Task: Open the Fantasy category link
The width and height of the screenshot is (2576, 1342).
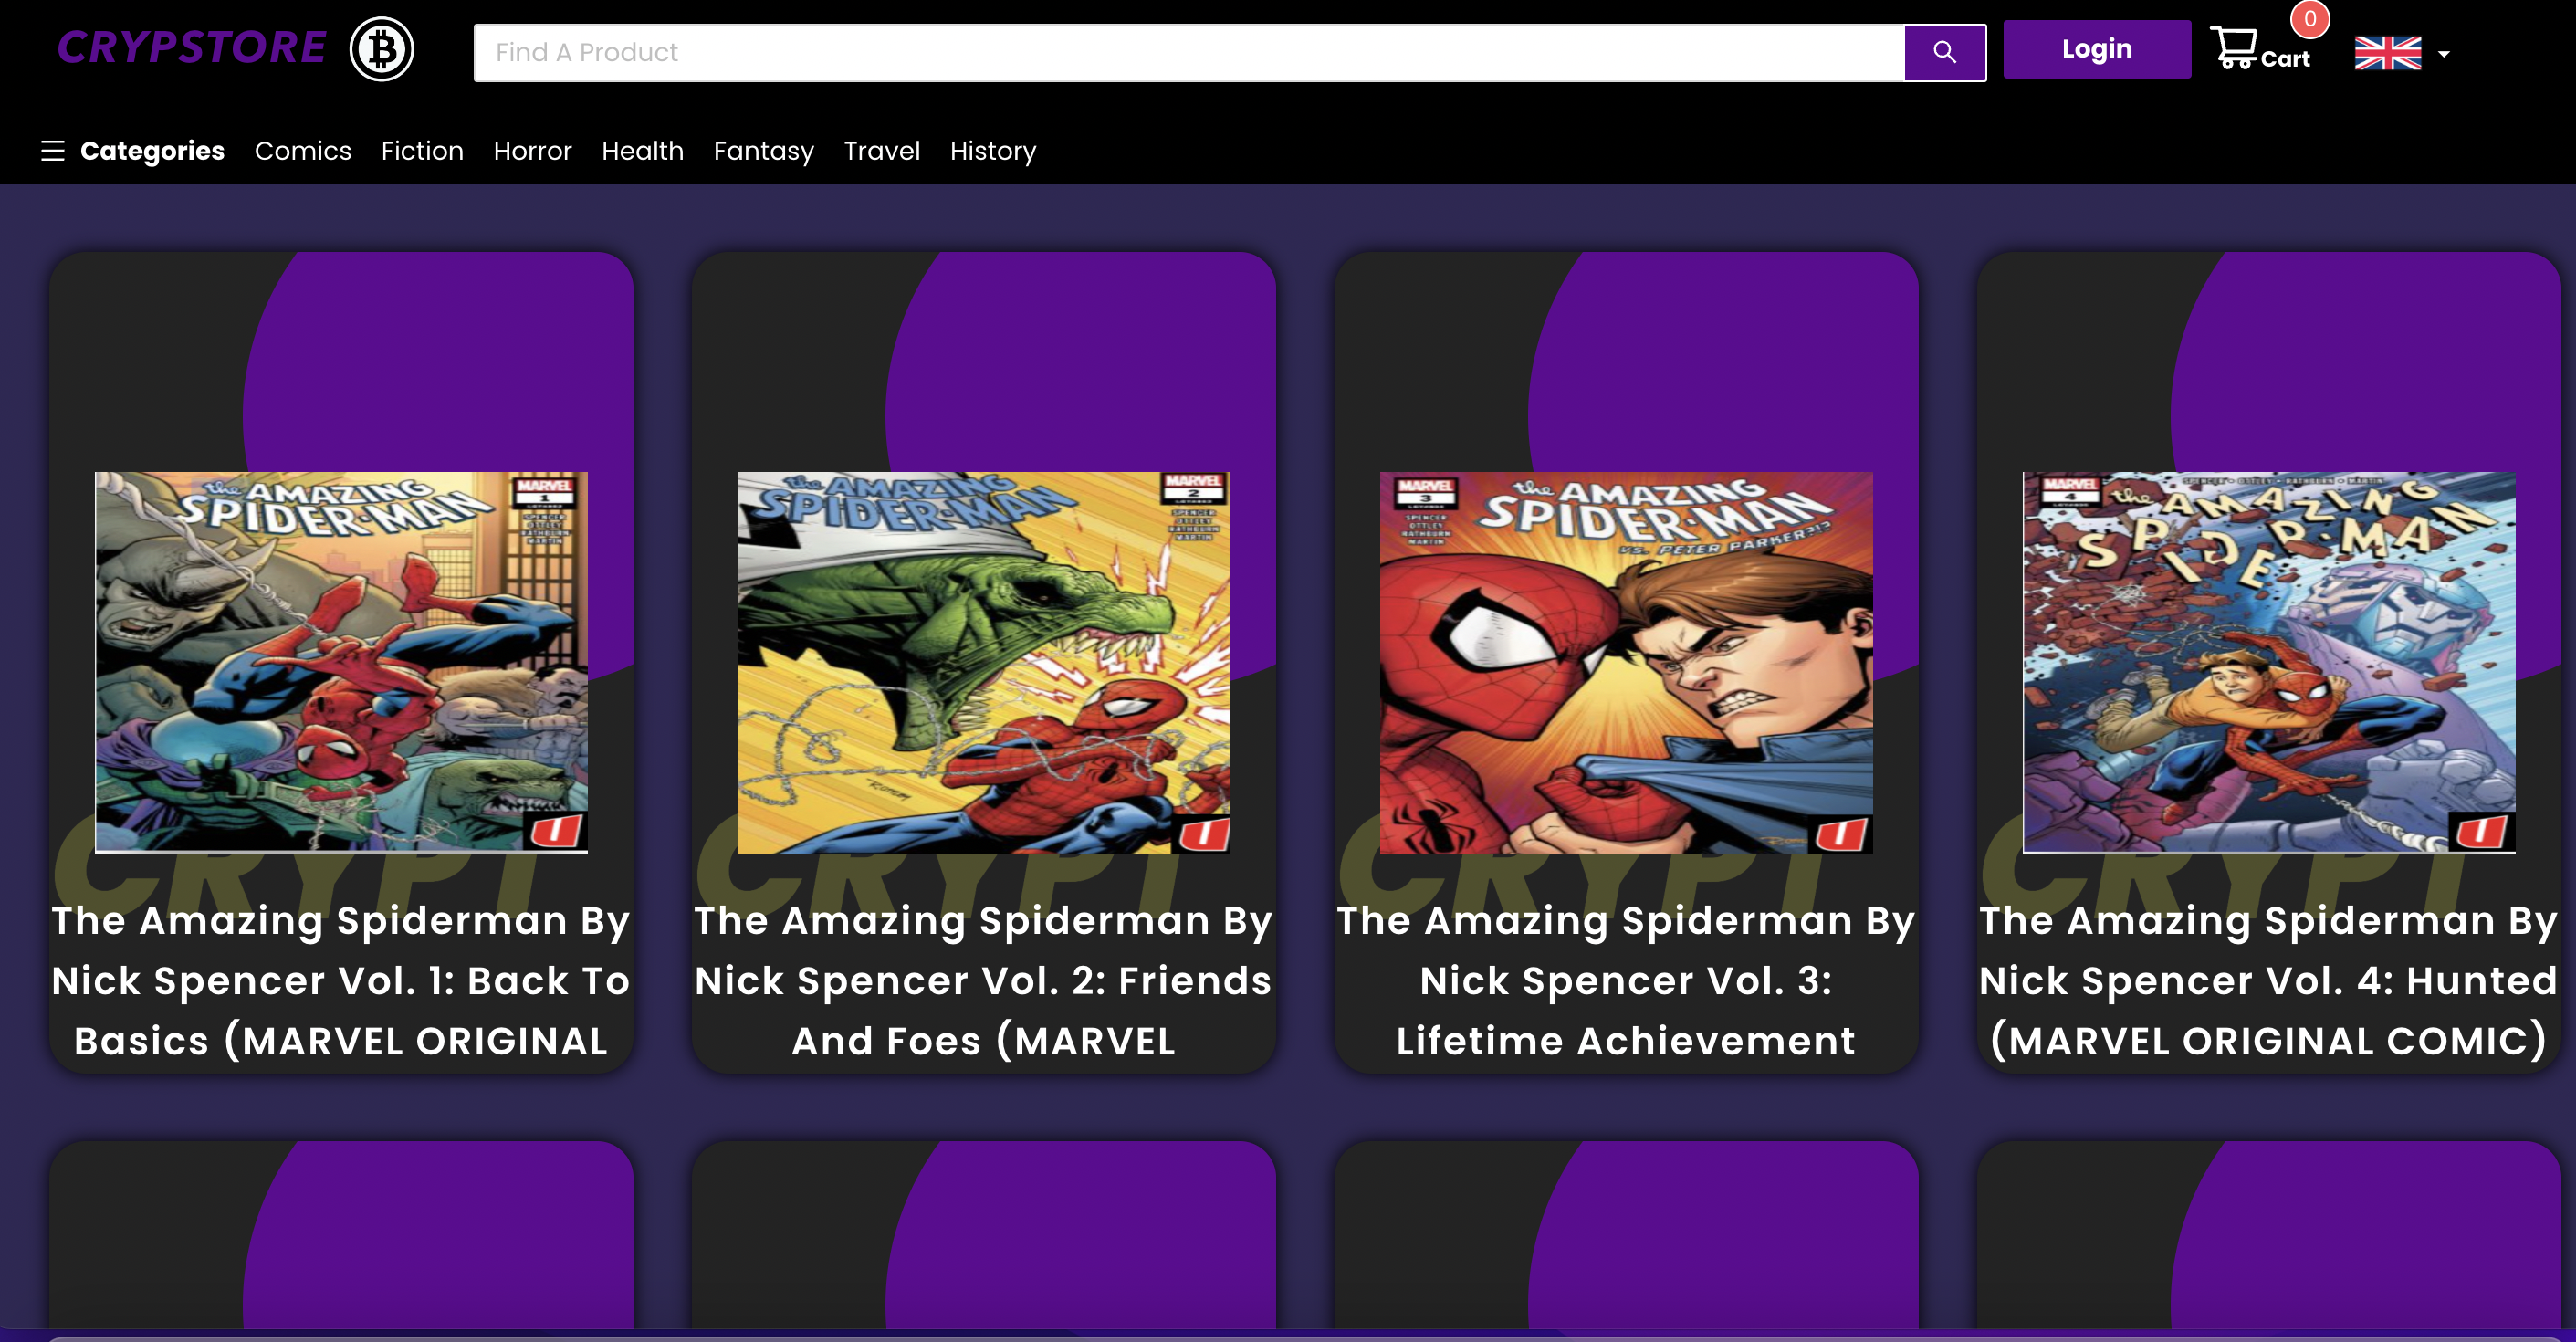Action: (x=763, y=151)
